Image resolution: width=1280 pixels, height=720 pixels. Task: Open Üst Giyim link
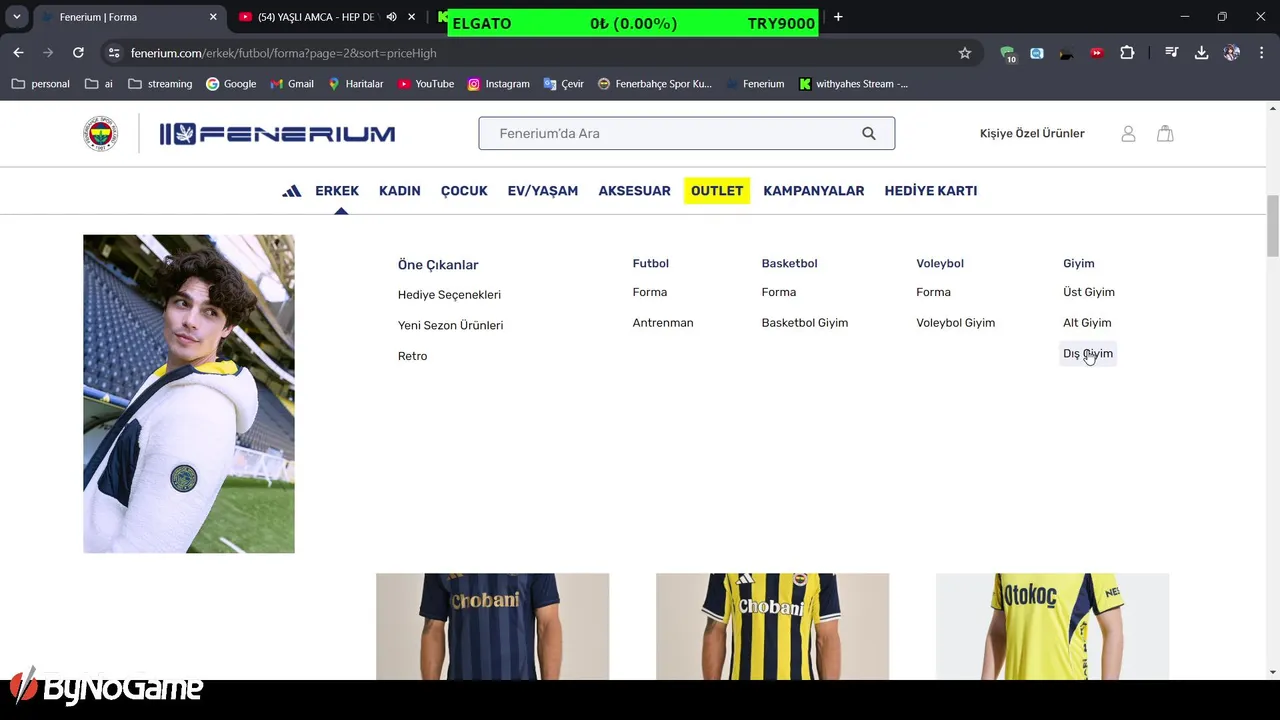tap(1089, 292)
